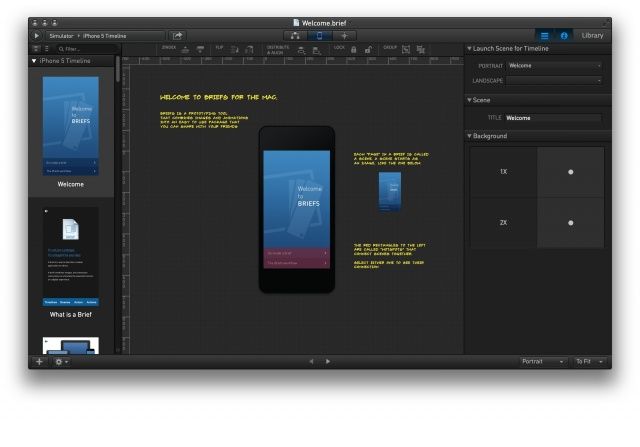Click the scene Title text field
This screenshot has height=447, width=640.
click(553, 118)
